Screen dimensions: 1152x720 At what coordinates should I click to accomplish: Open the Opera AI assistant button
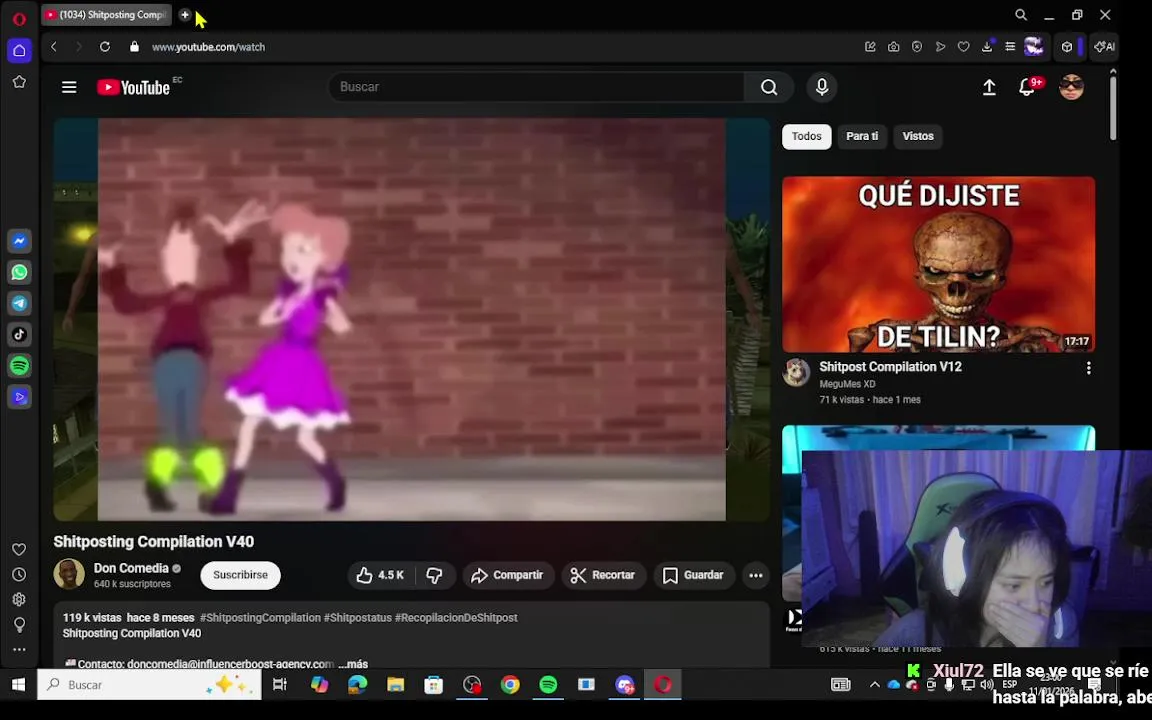point(1104,46)
